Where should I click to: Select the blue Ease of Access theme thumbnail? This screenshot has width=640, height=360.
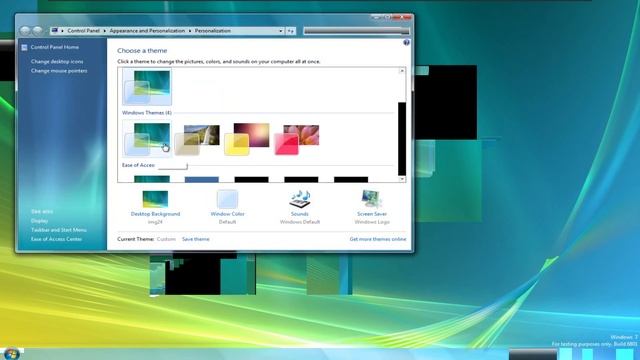tap(202, 179)
